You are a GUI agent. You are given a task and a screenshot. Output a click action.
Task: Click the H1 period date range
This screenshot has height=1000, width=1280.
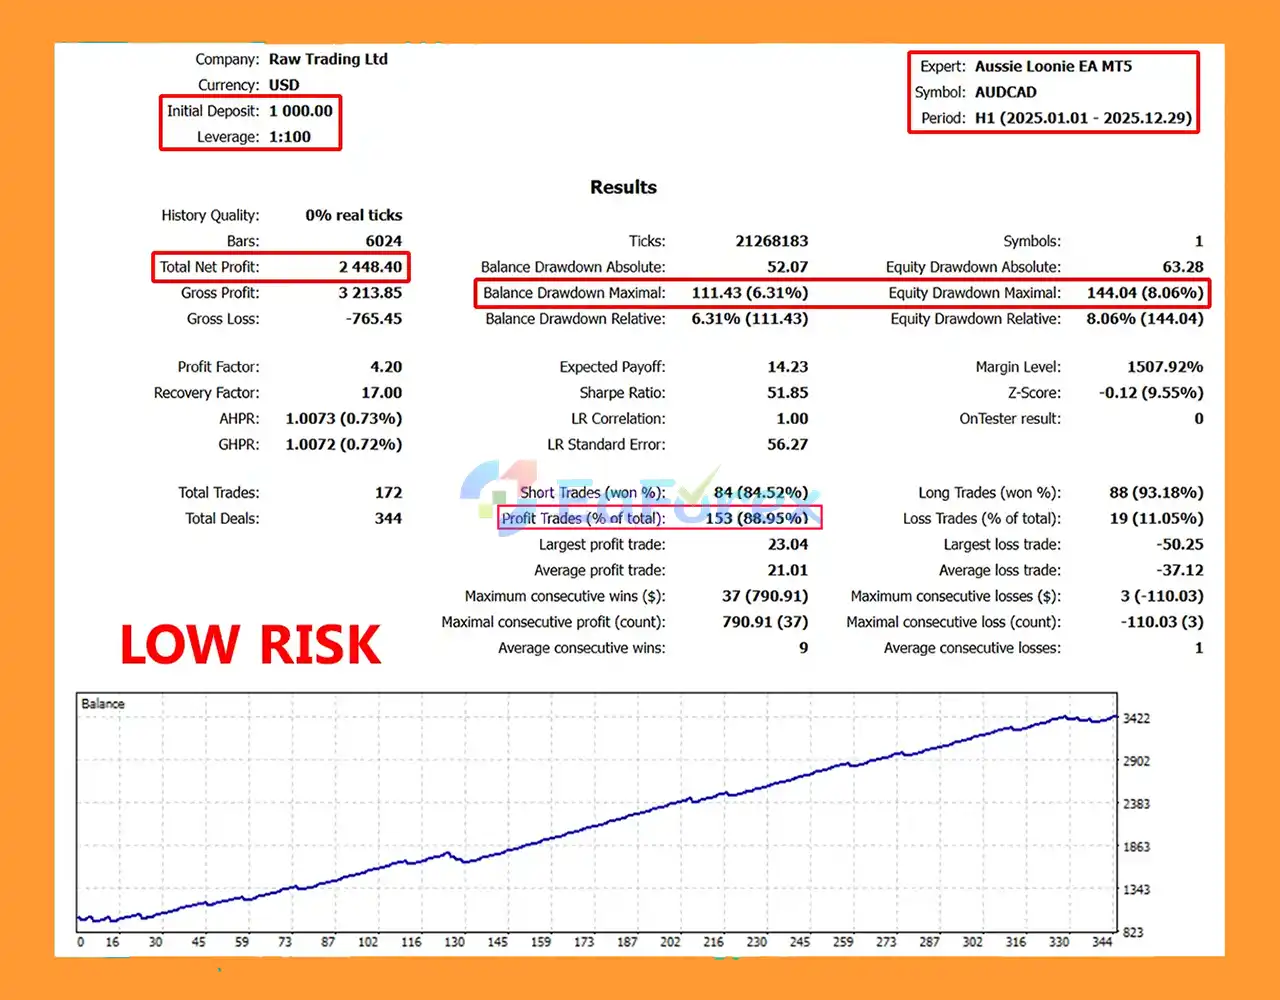tap(1083, 118)
